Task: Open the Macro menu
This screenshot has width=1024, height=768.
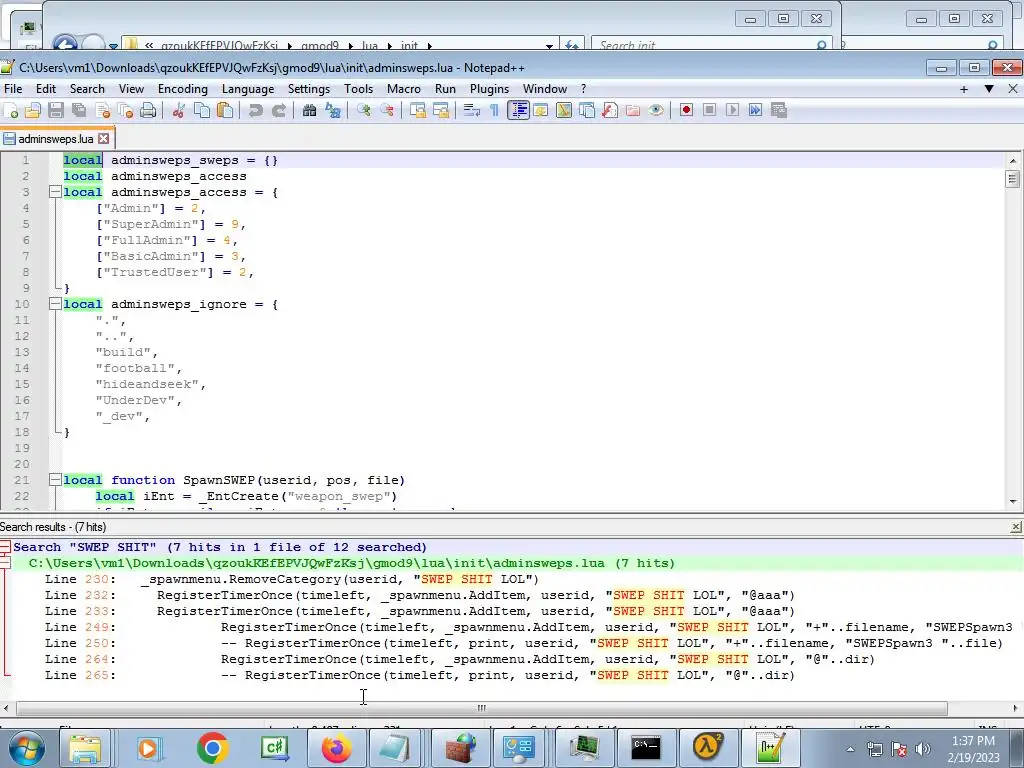Action: point(404,89)
